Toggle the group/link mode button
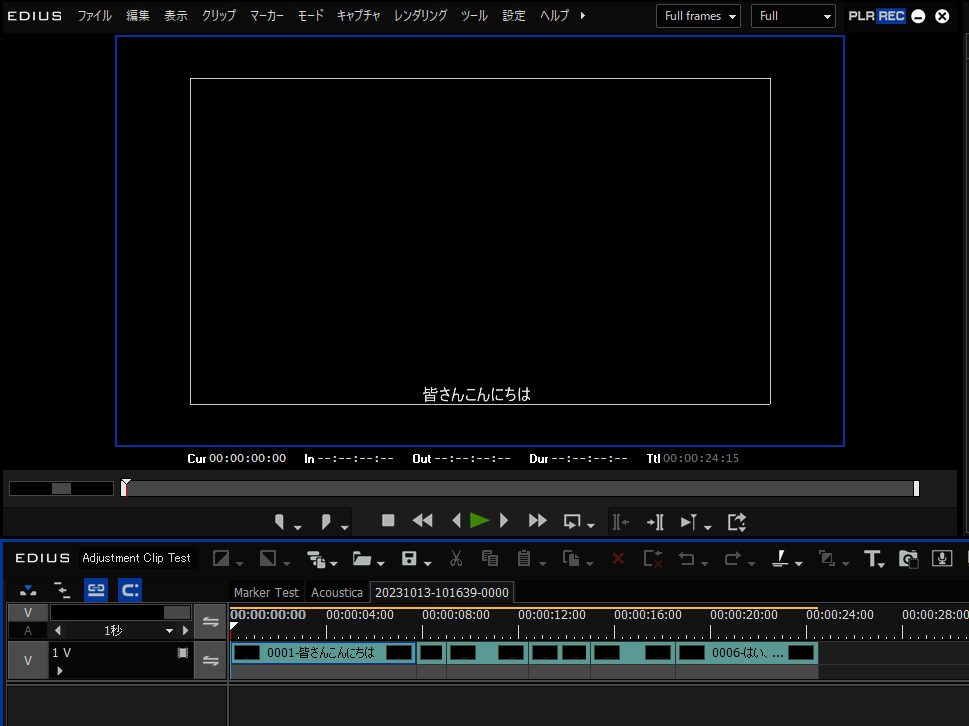The height and width of the screenshot is (726, 969). click(96, 590)
